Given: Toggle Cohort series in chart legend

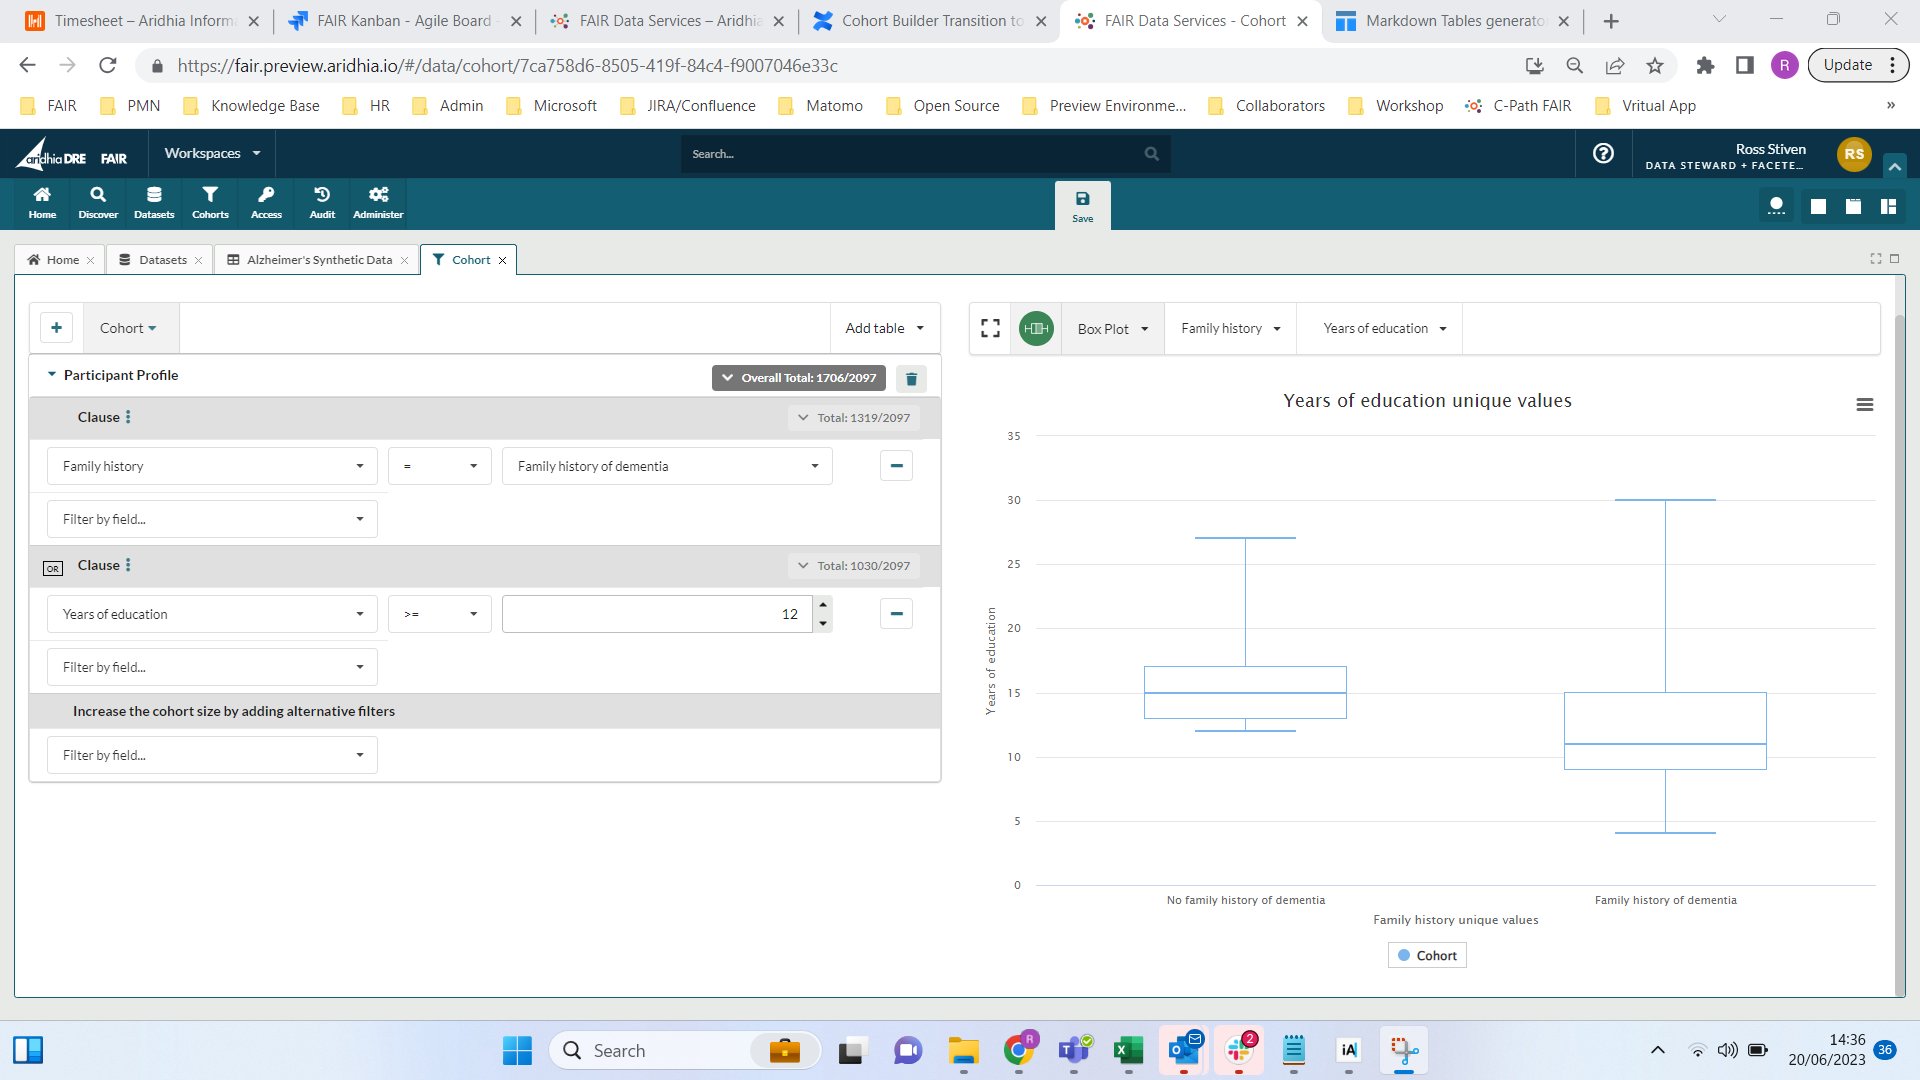Looking at the screenshot, I should (x=1427, y=956).
